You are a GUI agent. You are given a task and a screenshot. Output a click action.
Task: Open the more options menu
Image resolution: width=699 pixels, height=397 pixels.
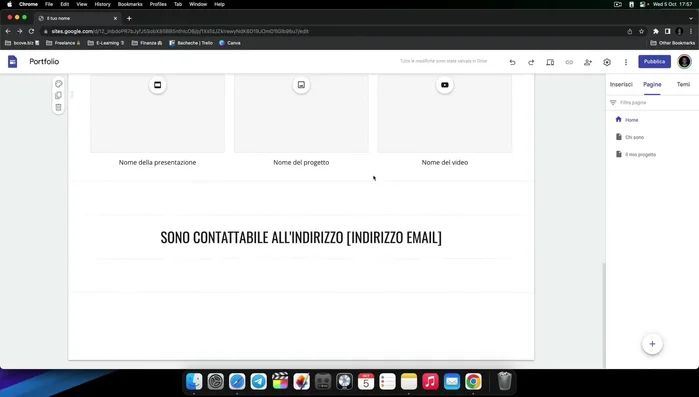pos(625,62)
